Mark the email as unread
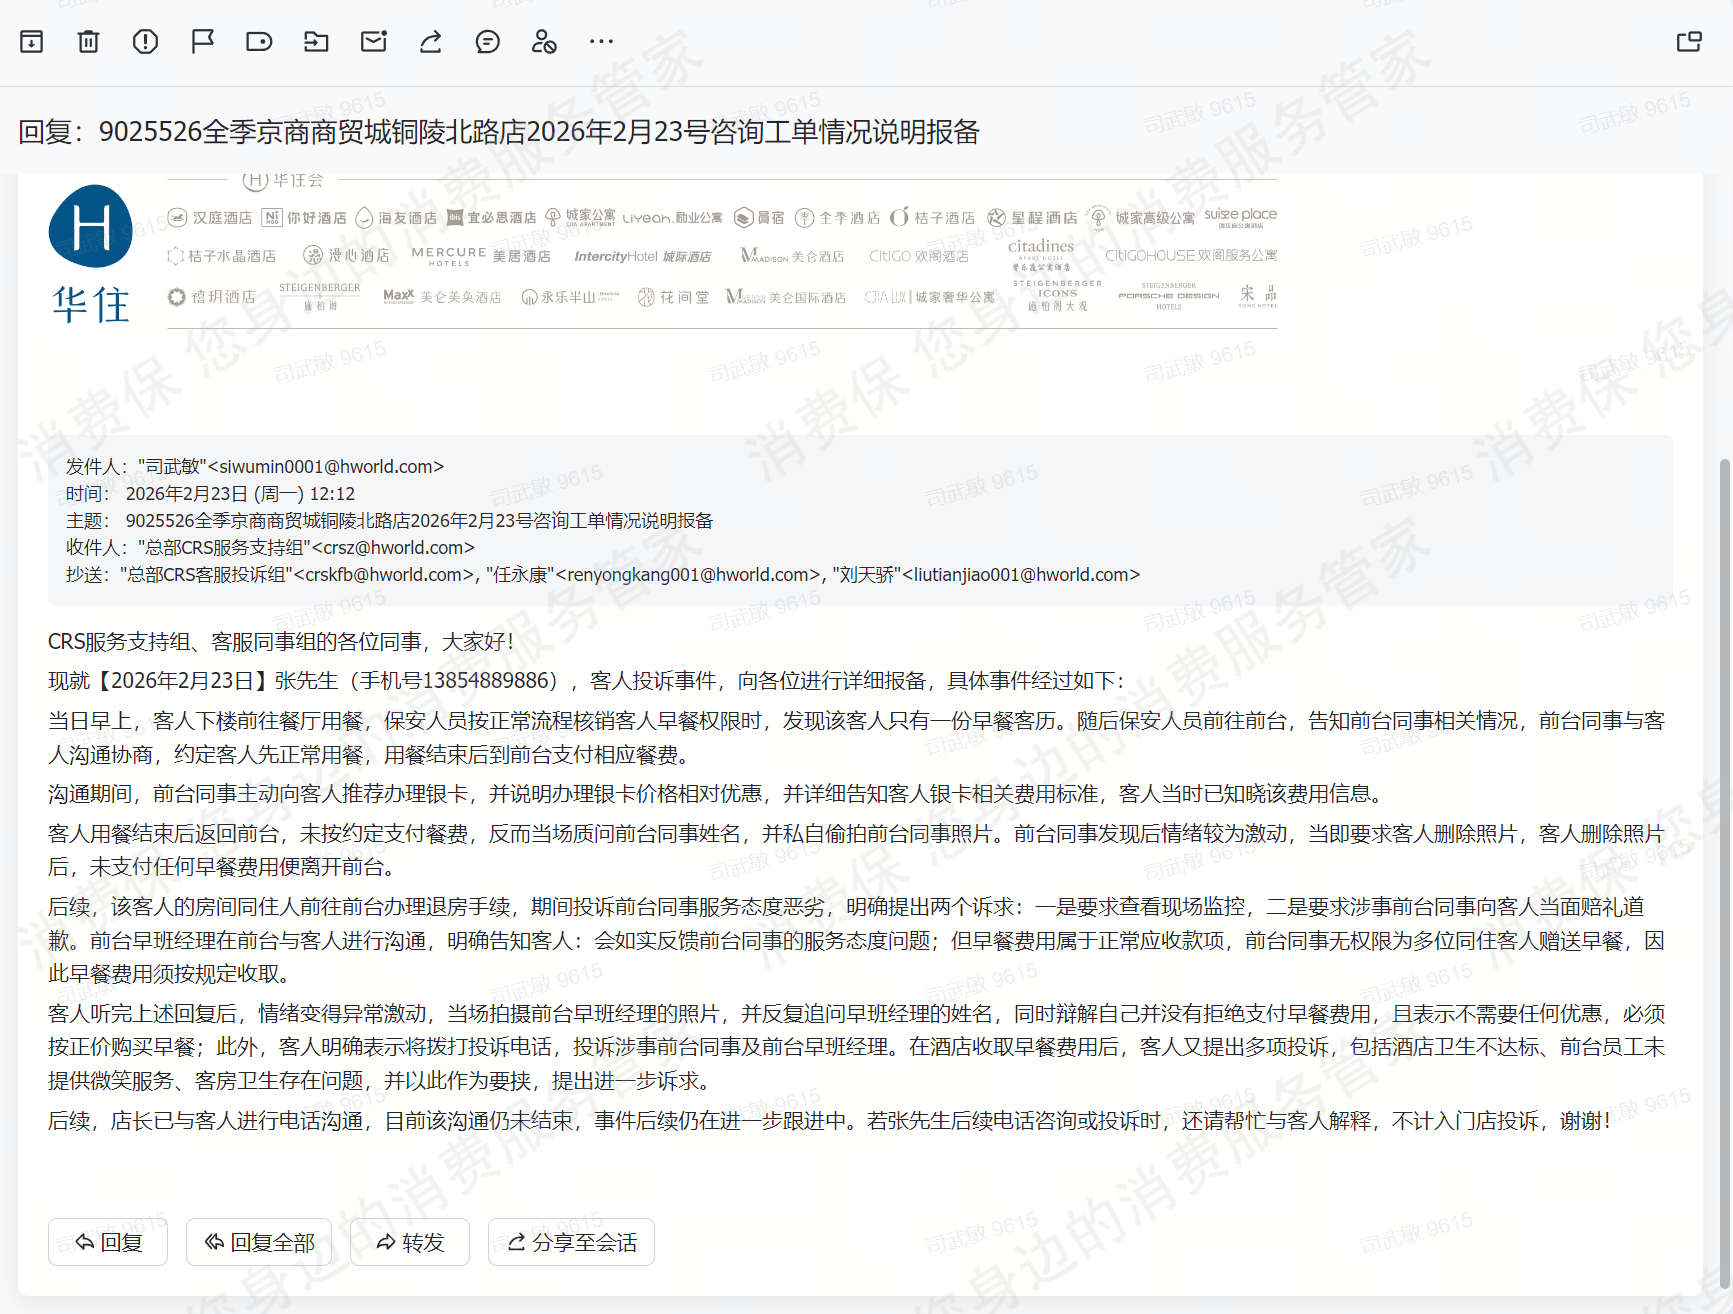 pos(374,42)
